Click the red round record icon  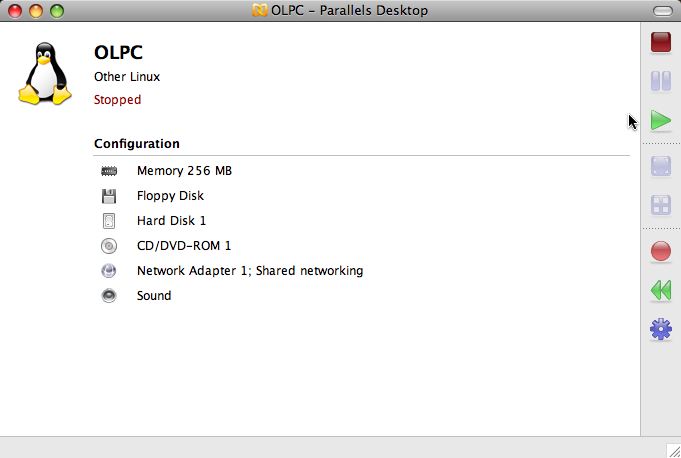point(660,252)
